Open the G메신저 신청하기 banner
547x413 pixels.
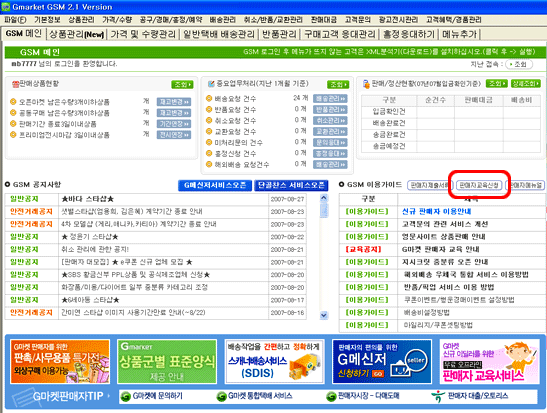382,361
